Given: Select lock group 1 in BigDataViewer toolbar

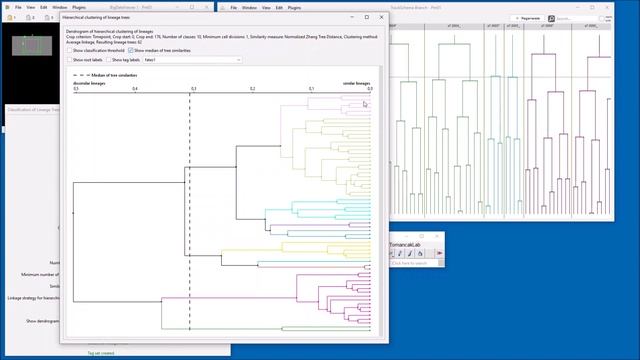Looking at the screenshot, I should [12, 18].
